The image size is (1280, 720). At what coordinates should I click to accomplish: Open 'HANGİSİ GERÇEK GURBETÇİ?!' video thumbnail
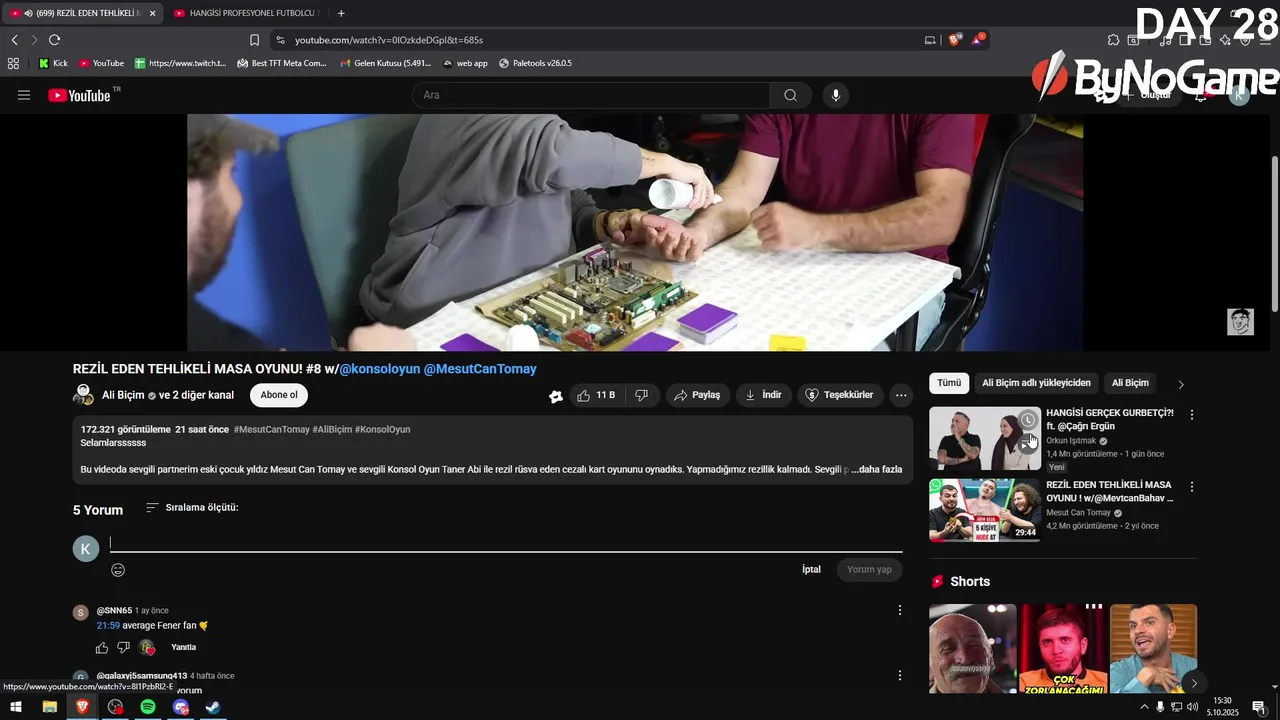pyautogui.click(x=984, y=438)
